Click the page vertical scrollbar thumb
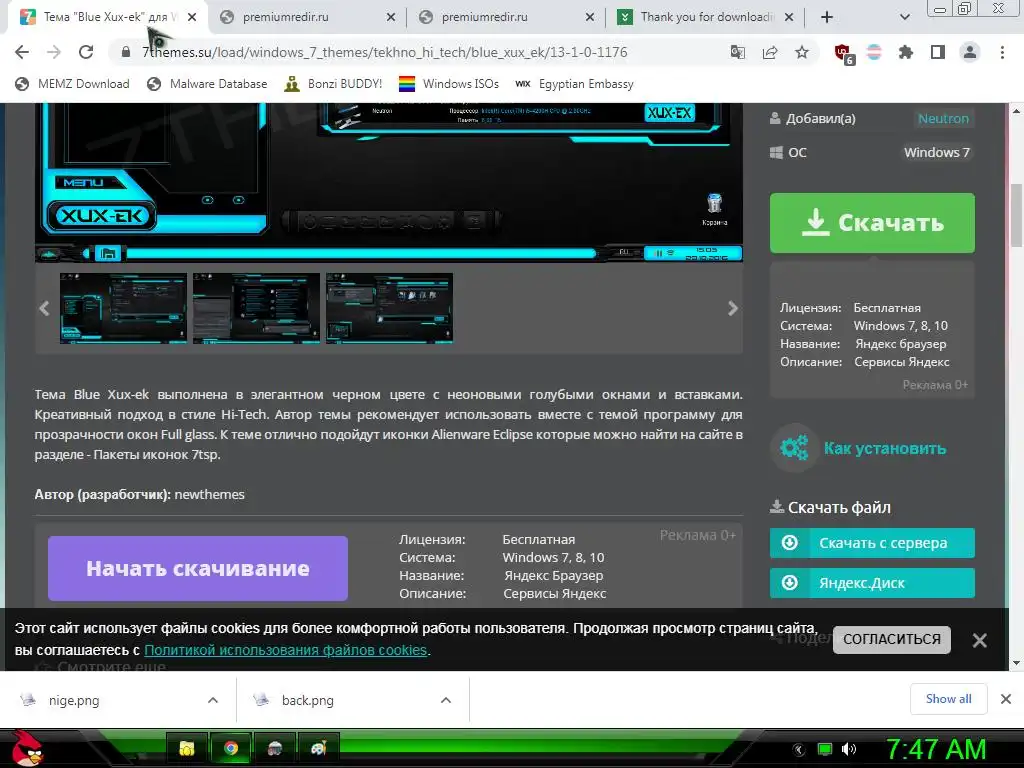 click(x=1016, y=216)
